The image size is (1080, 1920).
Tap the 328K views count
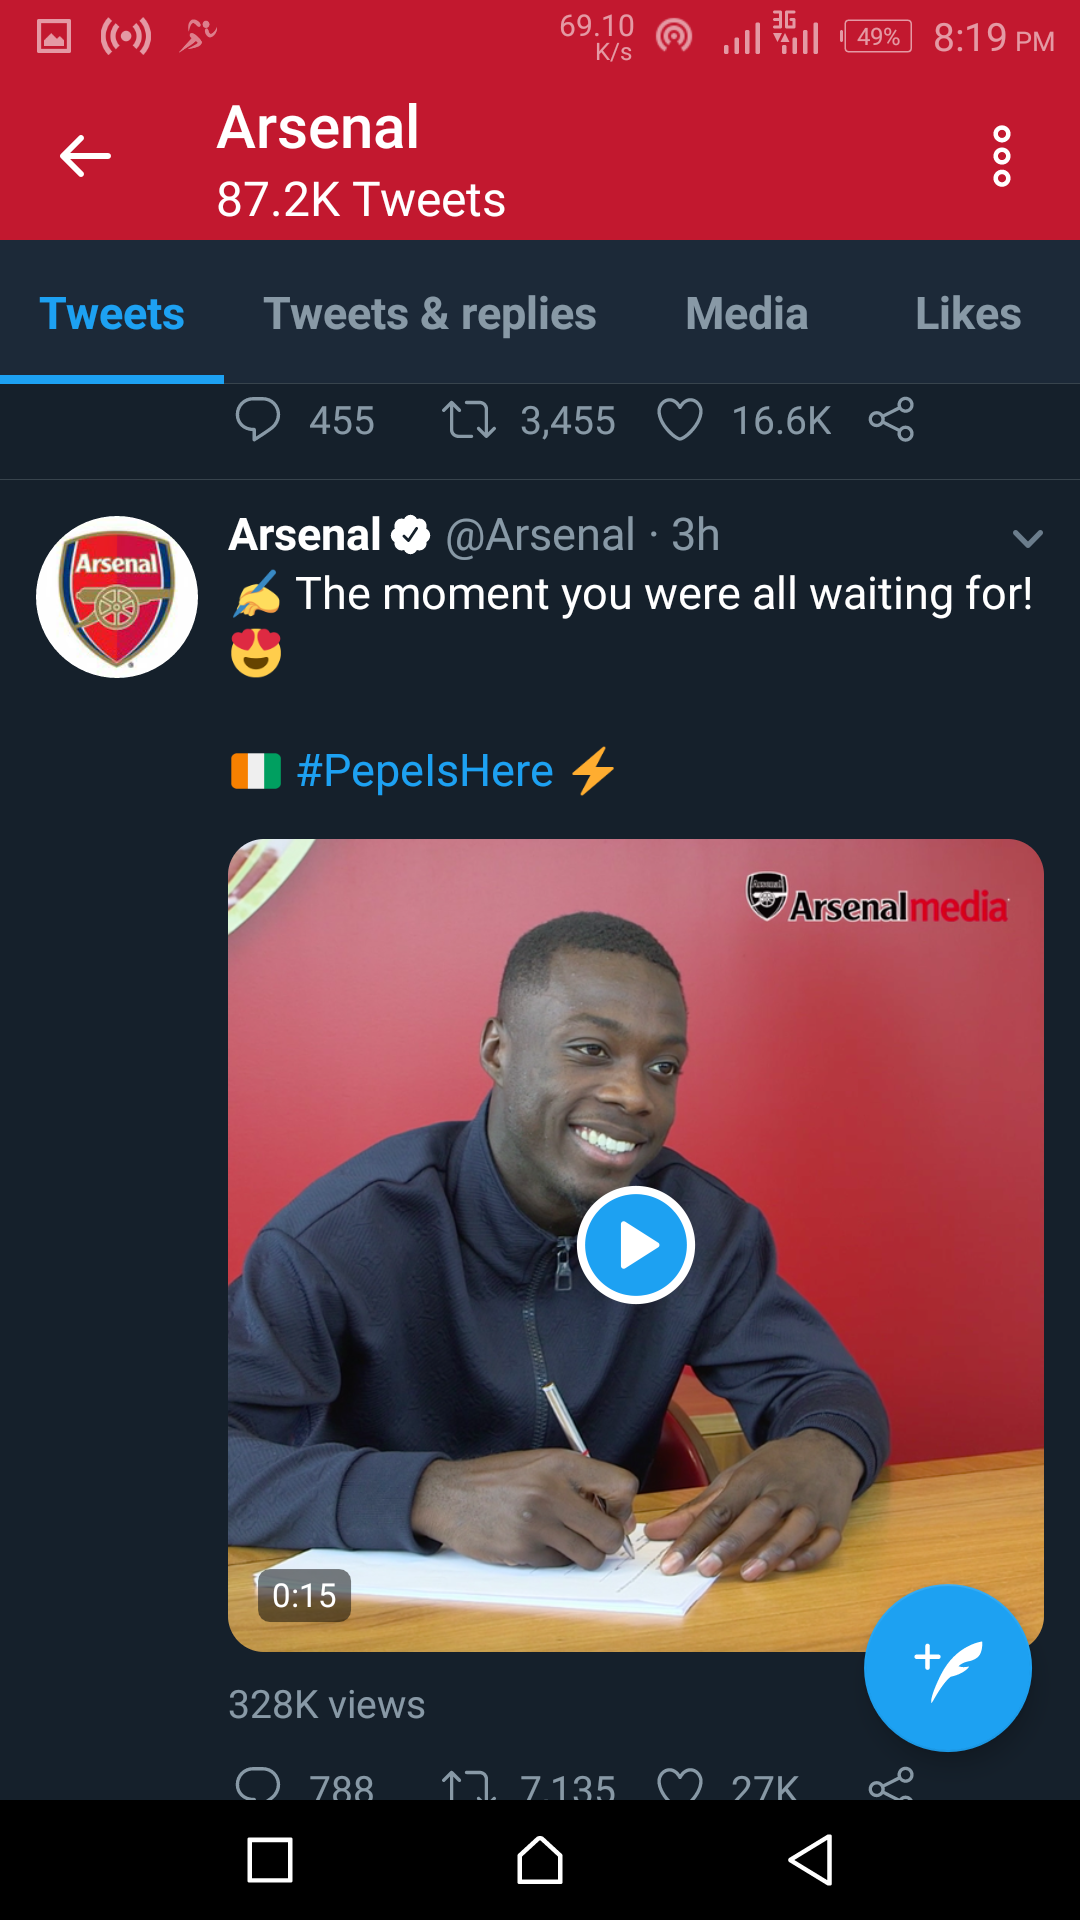pyautogui.click(x=327, y=1705)
